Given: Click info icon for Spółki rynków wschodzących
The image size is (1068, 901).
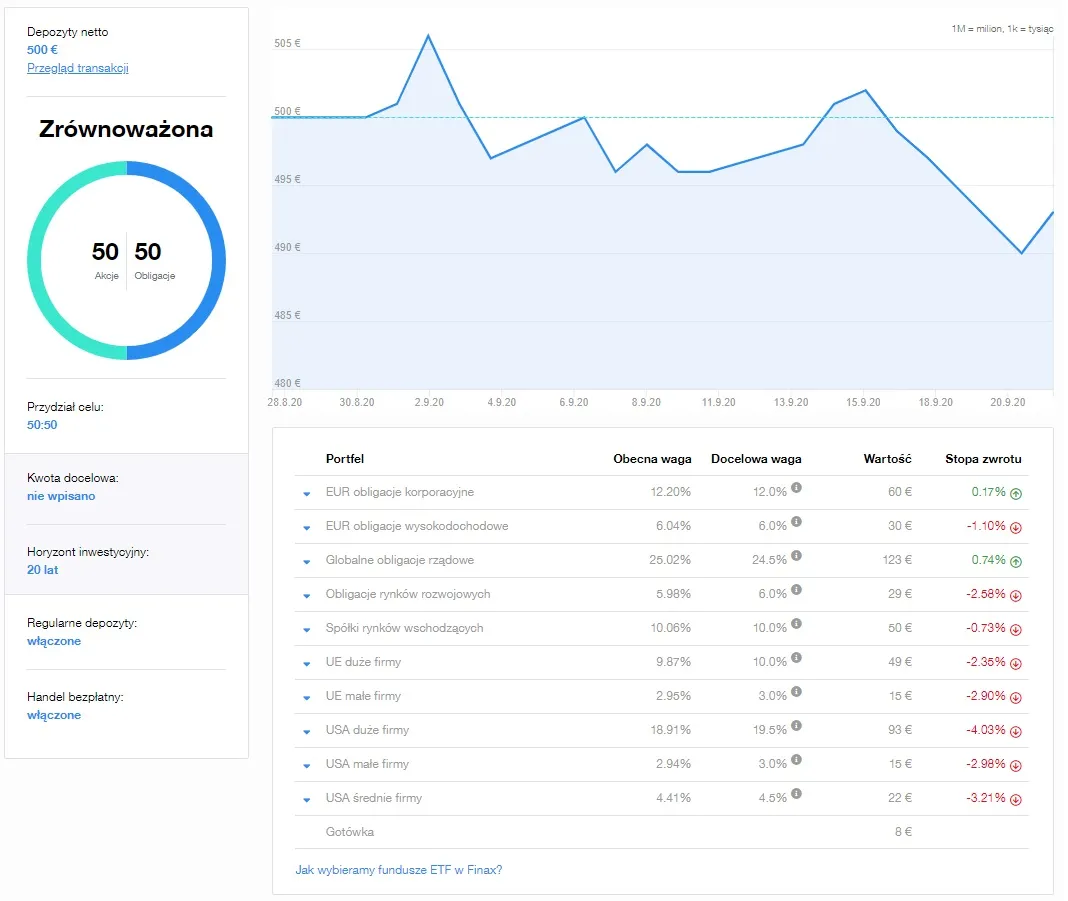Looking at the screenshot, I should point(796,624).
